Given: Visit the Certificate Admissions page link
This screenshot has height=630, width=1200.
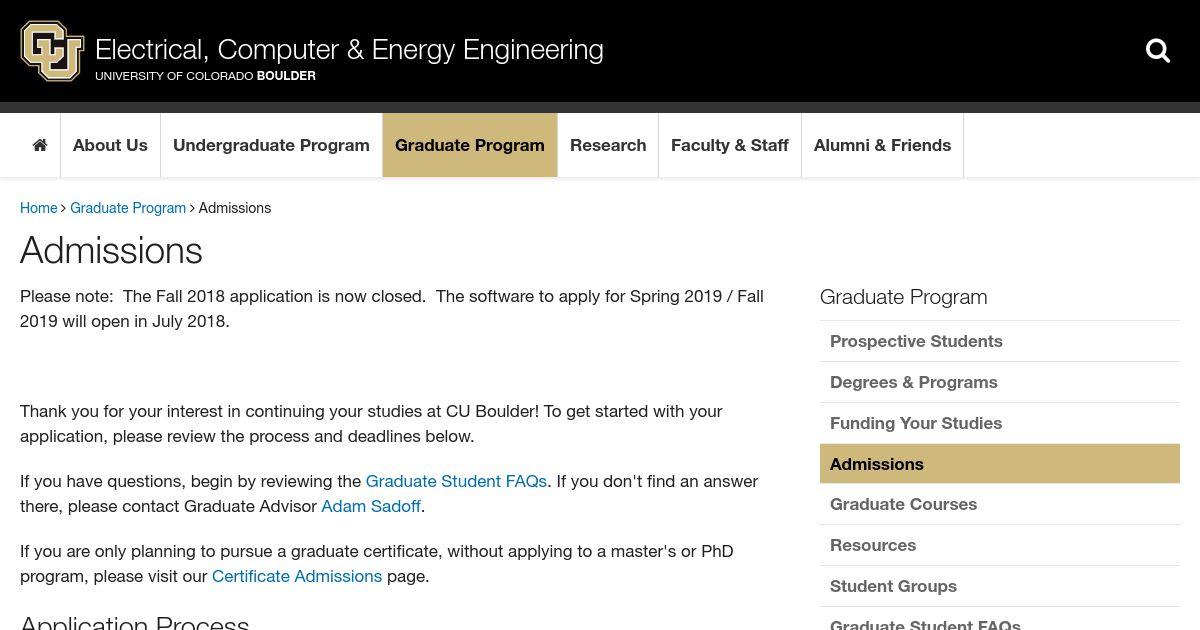Looking at the screenshot, I should click(297, 576).
